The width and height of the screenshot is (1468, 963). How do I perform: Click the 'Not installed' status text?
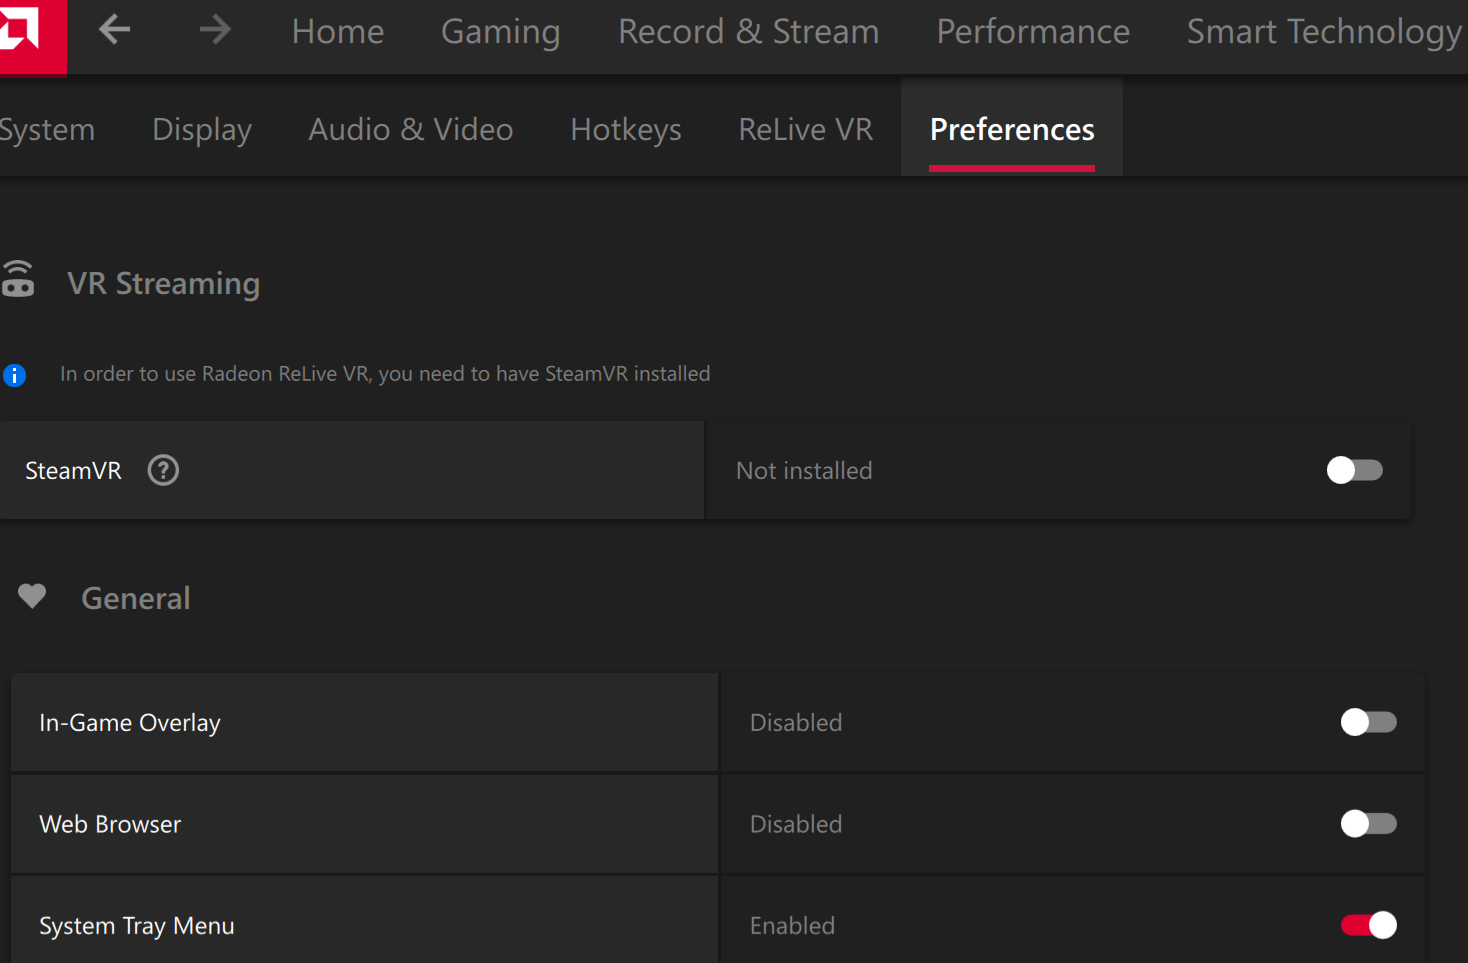tap(804, 471)
